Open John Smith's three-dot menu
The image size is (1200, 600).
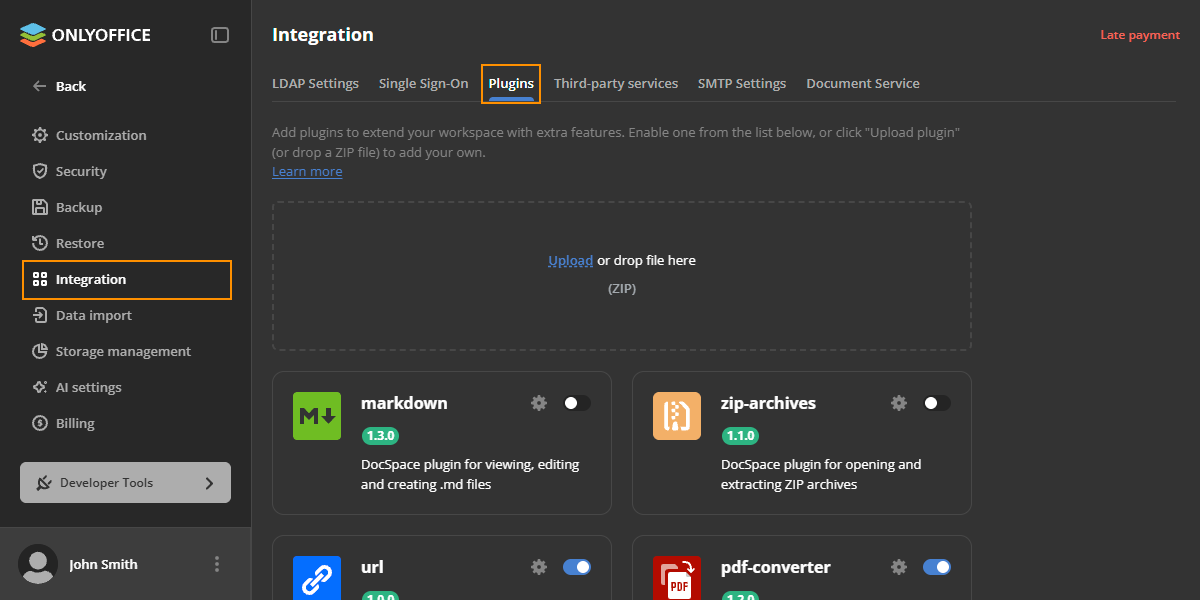tap(217, 564)
